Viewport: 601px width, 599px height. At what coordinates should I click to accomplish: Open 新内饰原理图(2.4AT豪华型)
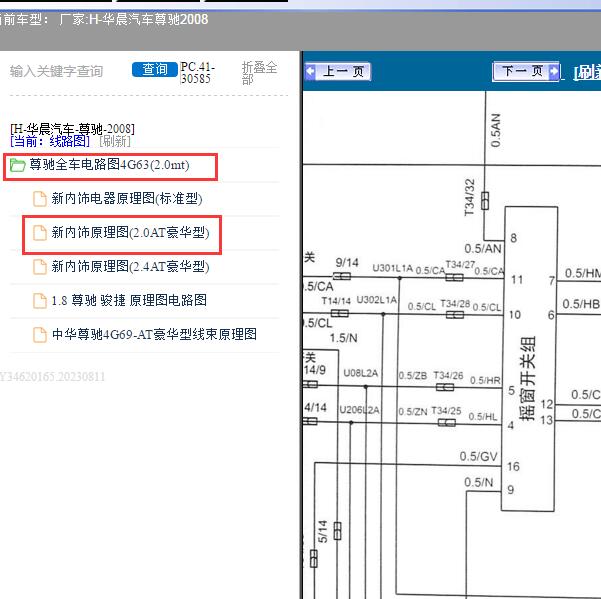coord(130,266)
